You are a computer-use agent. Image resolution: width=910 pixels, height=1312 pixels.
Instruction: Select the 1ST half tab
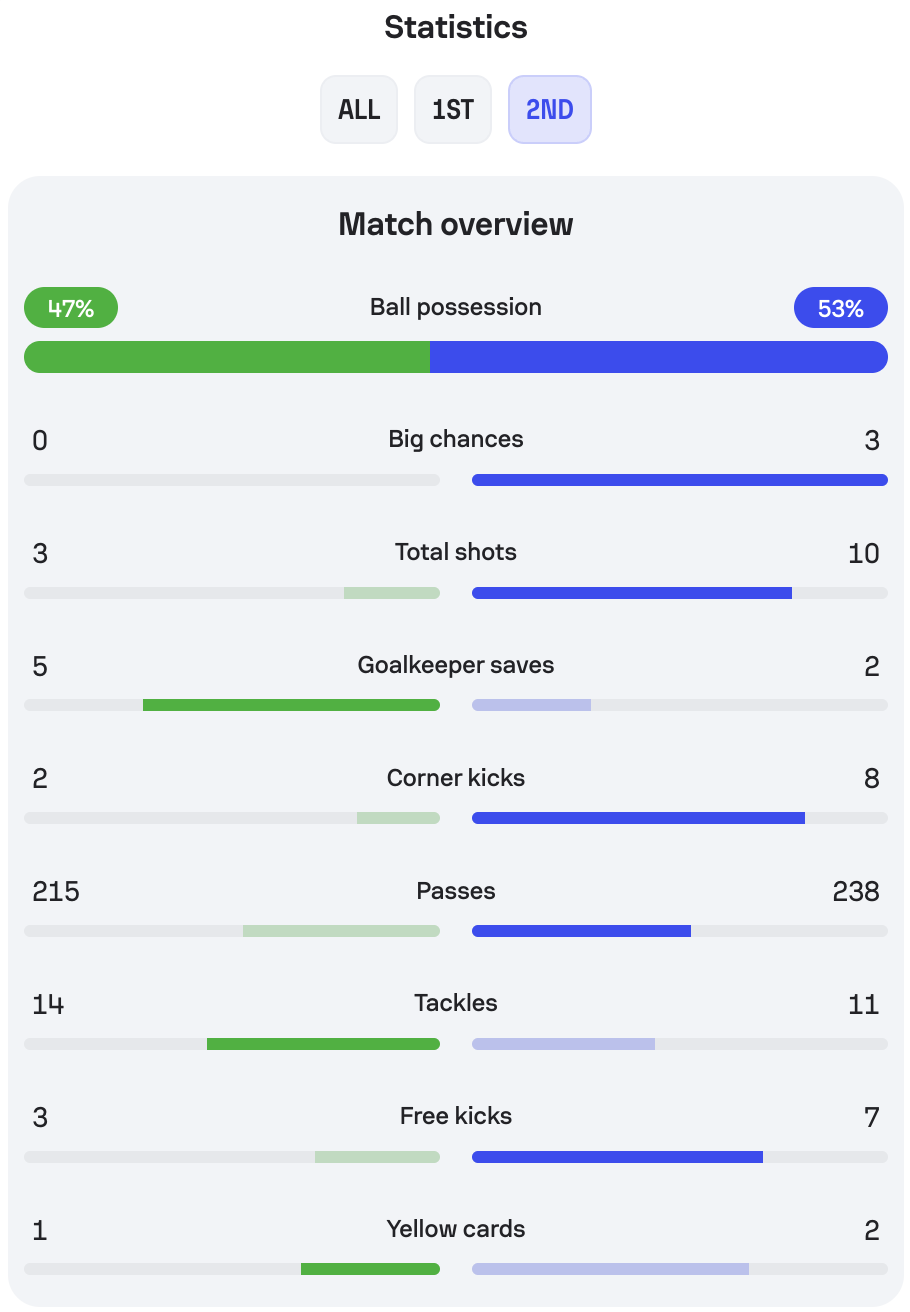(453, 109)
